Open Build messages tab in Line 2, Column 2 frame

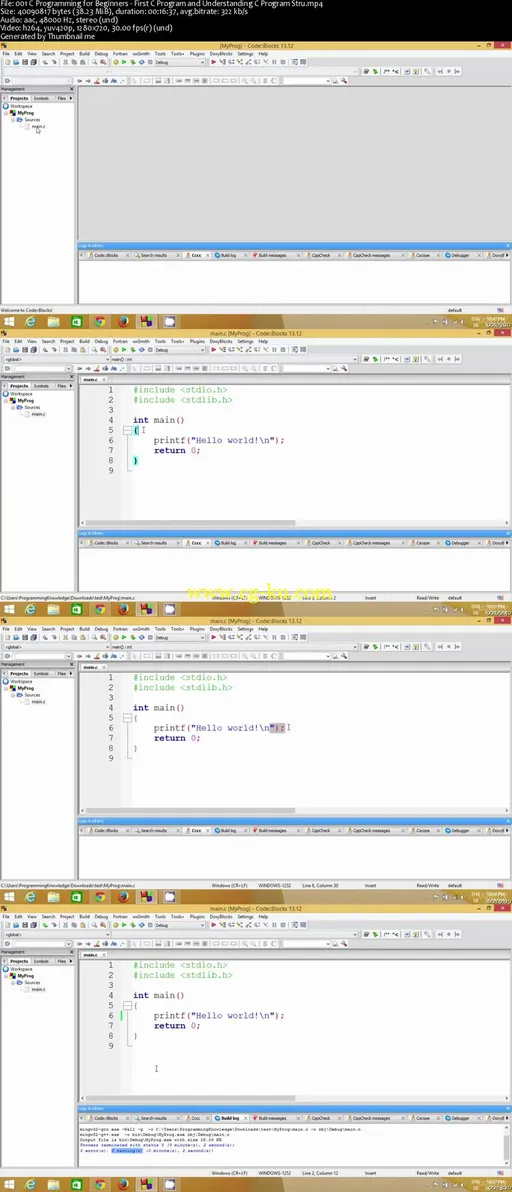tap(272, 543)
